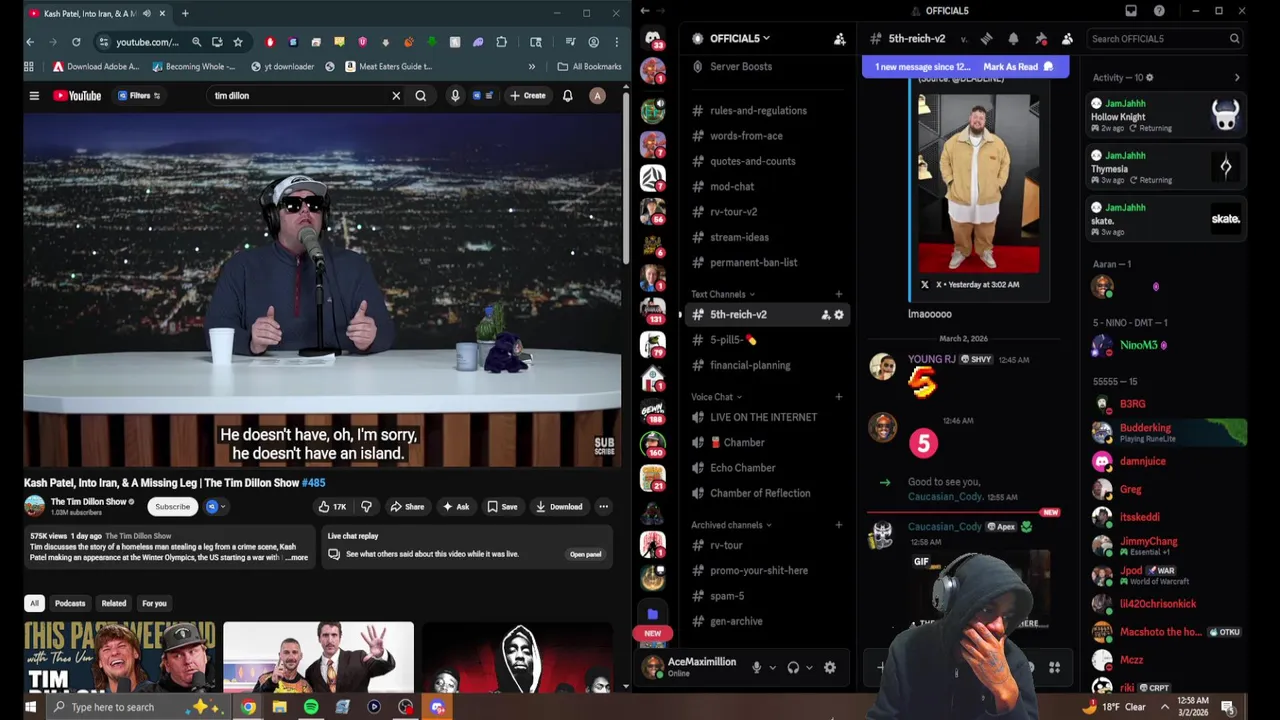The image size is (1280, 720).
Task: Open File Explorer from the taskbar
Action: 279,707
